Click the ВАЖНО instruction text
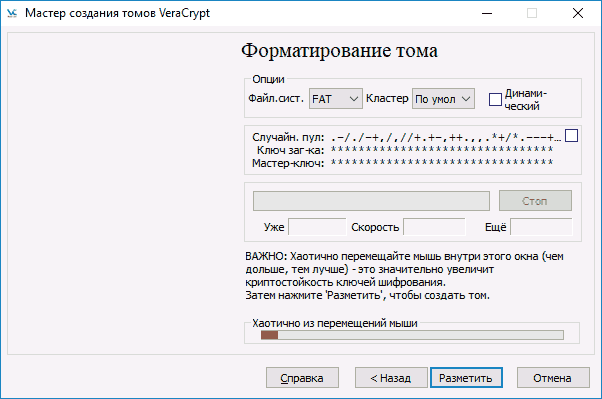 pos(405,276)
